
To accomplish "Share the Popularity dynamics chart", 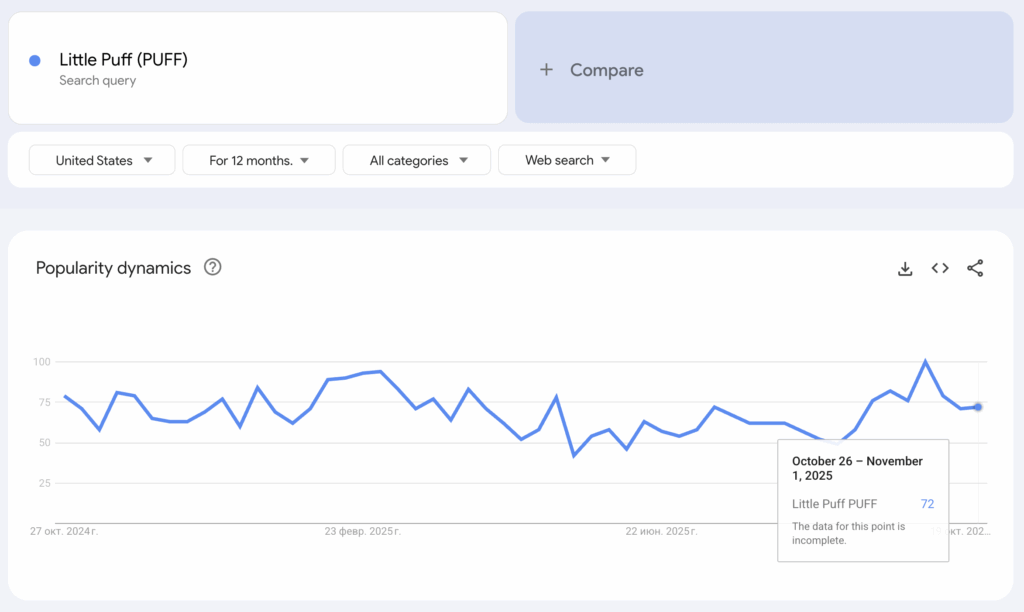I will [975, 268].
